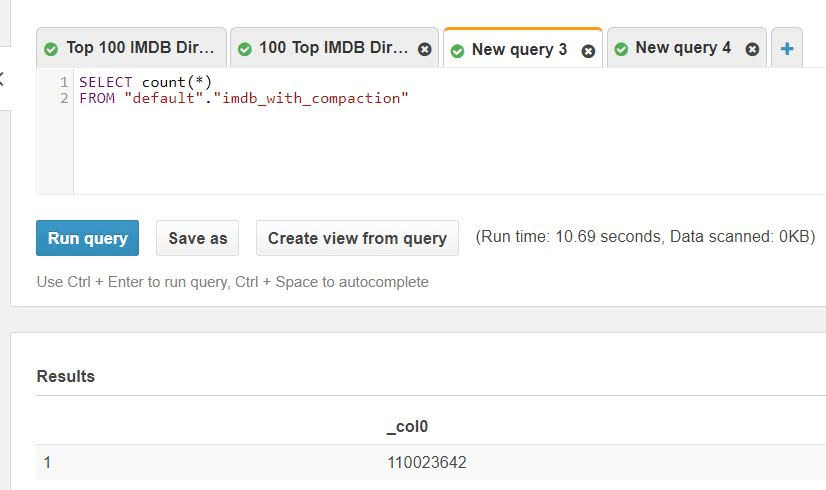Select the New query 3 tab
Viewport: 826px width, 490px height.
click(x=519, y=50)
